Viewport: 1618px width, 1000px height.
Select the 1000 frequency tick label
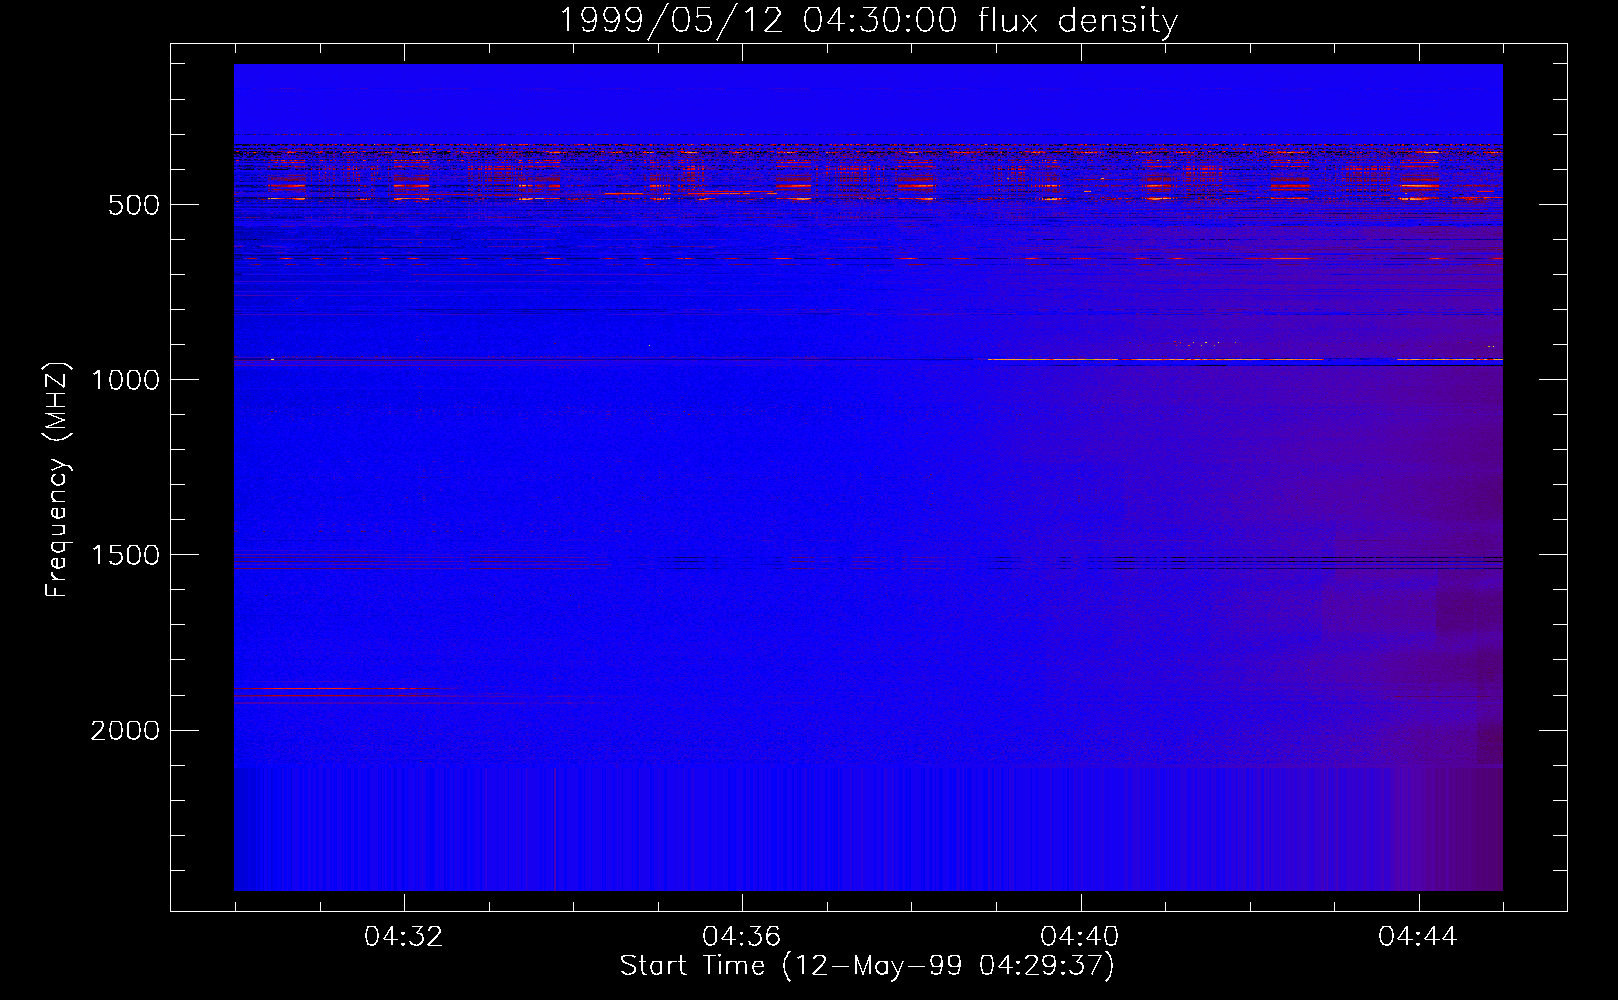click(x=125, y=380)
